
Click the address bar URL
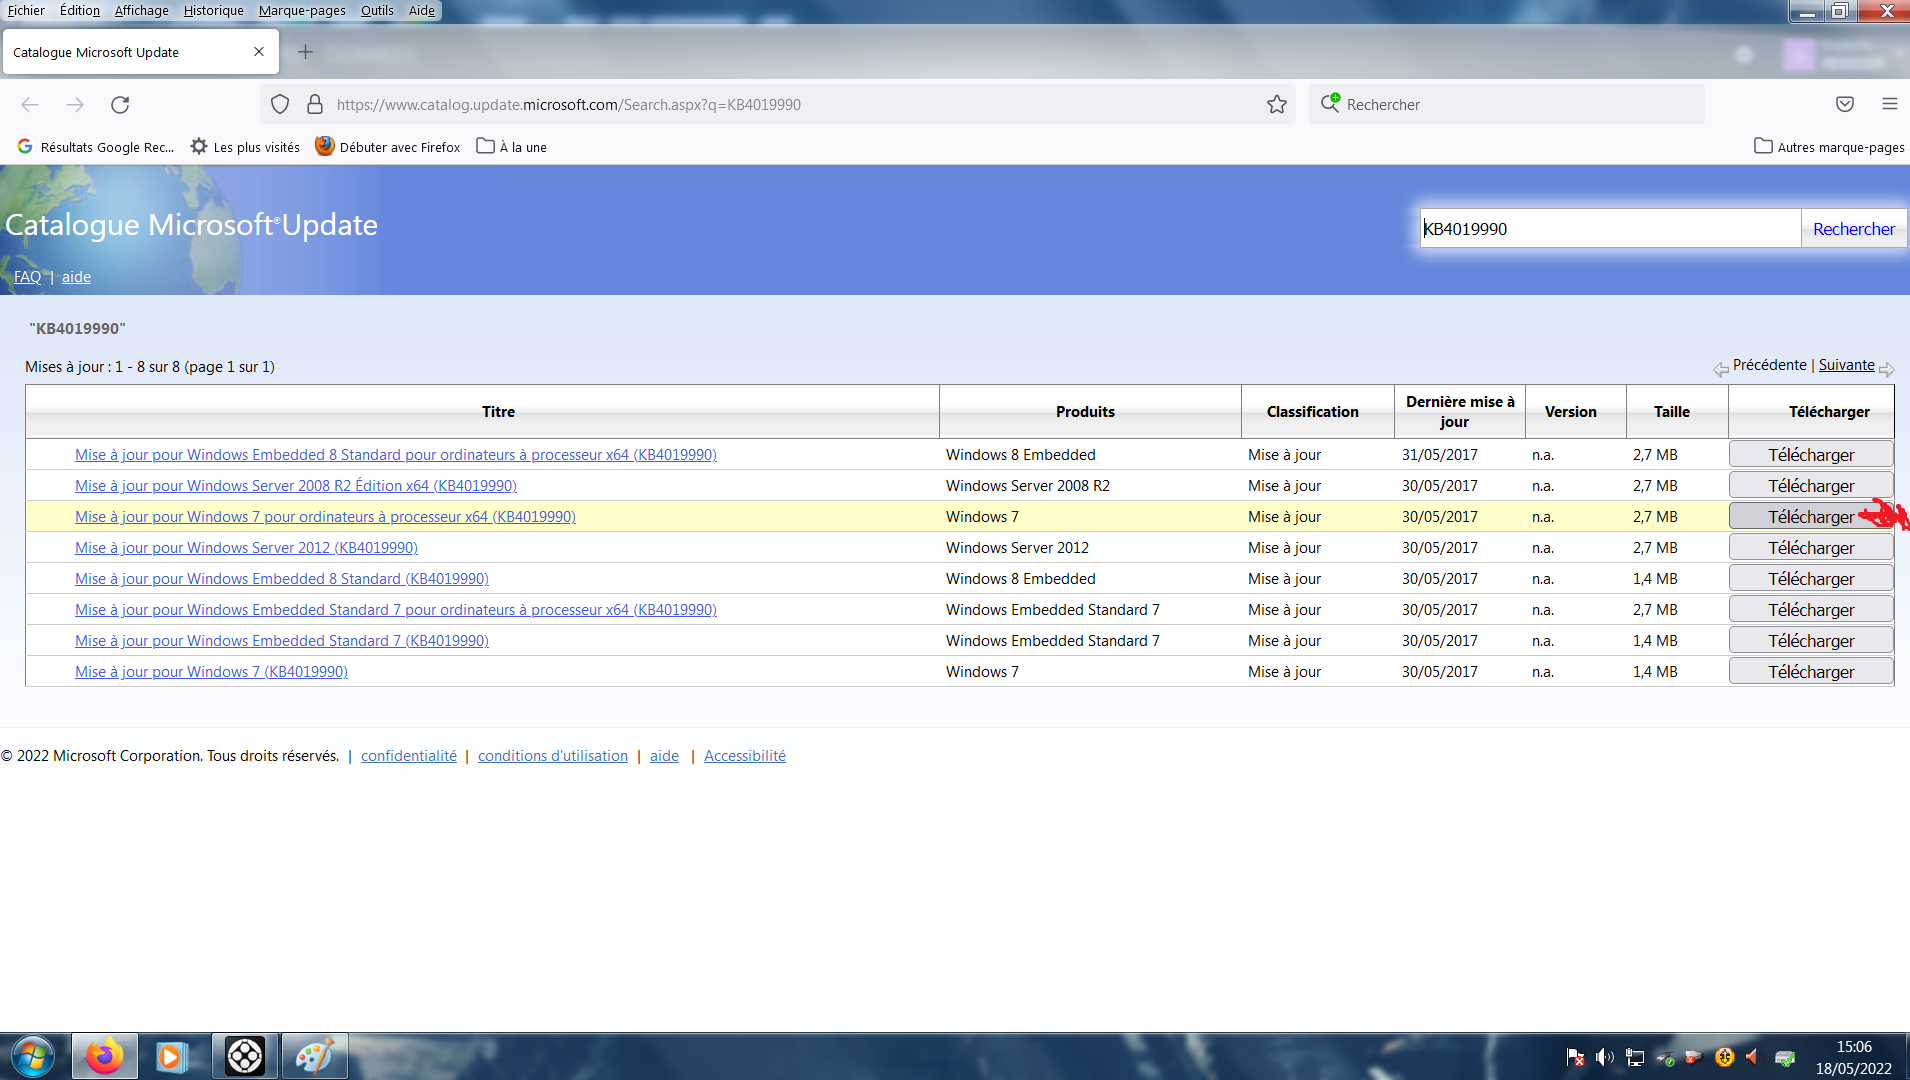[569, 104]
